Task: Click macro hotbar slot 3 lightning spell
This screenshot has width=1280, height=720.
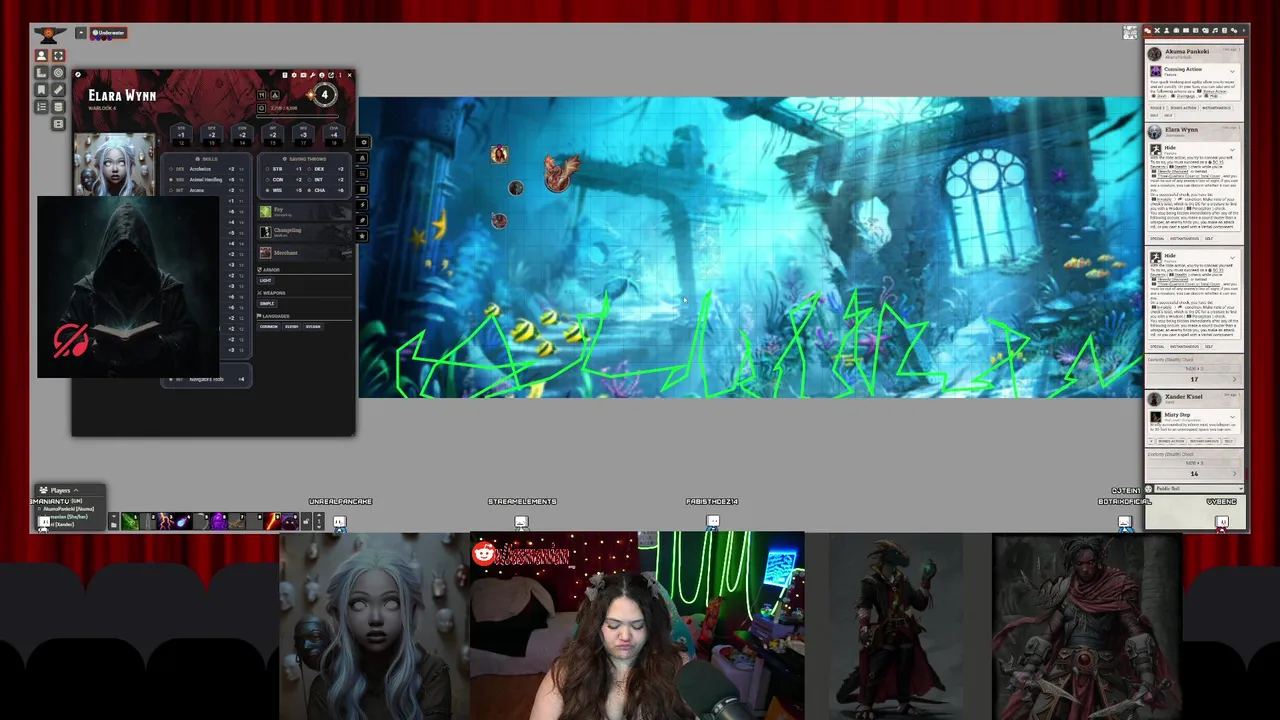Action: click(167, 521)
